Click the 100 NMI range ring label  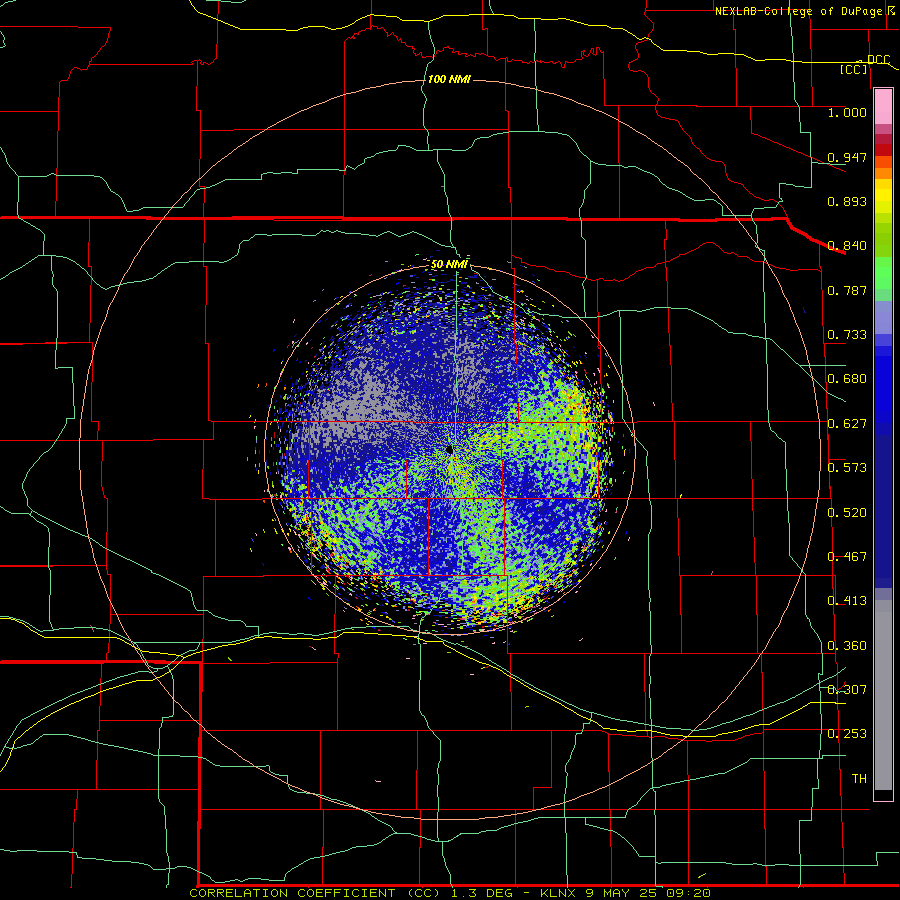(449, 79)
